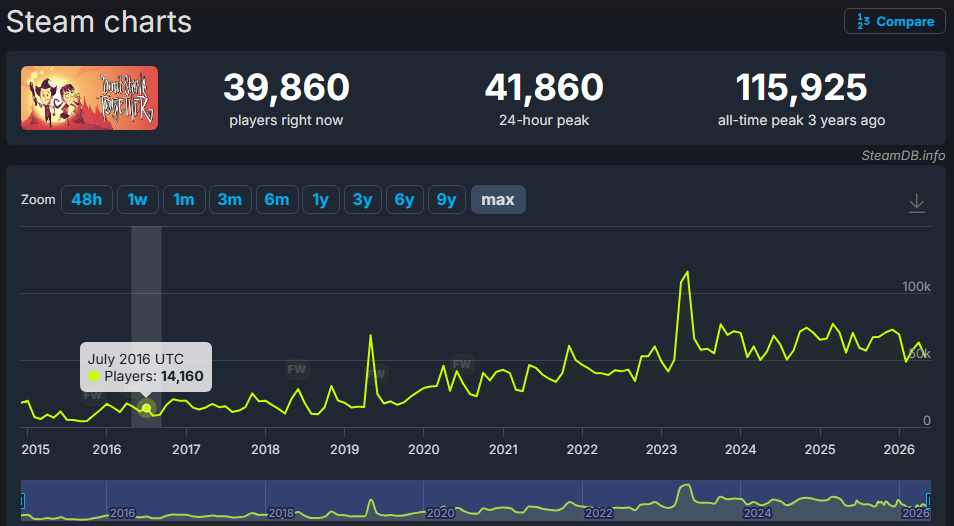
Task: Click the FW marker near mid-2018
Action: point(297,369)
